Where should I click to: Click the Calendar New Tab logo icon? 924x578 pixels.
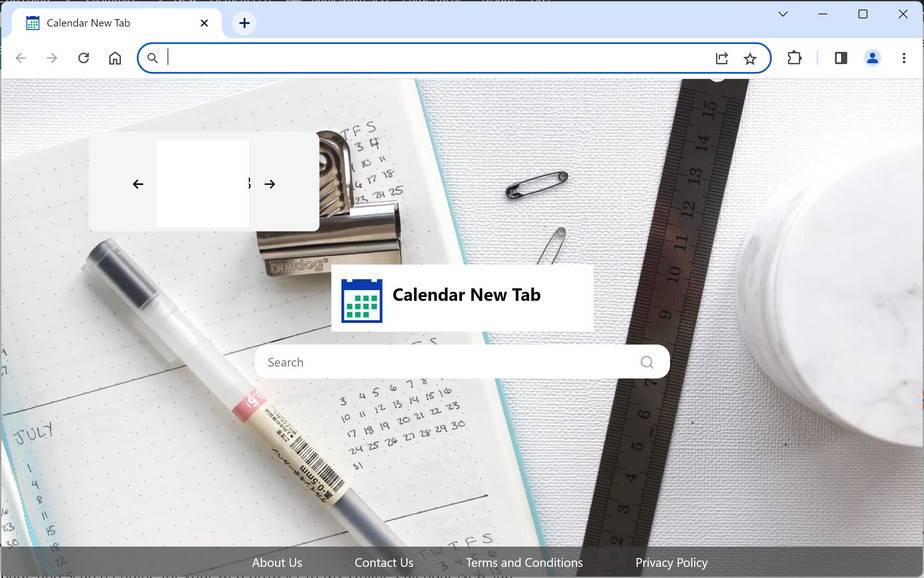(x=362, y=300)
